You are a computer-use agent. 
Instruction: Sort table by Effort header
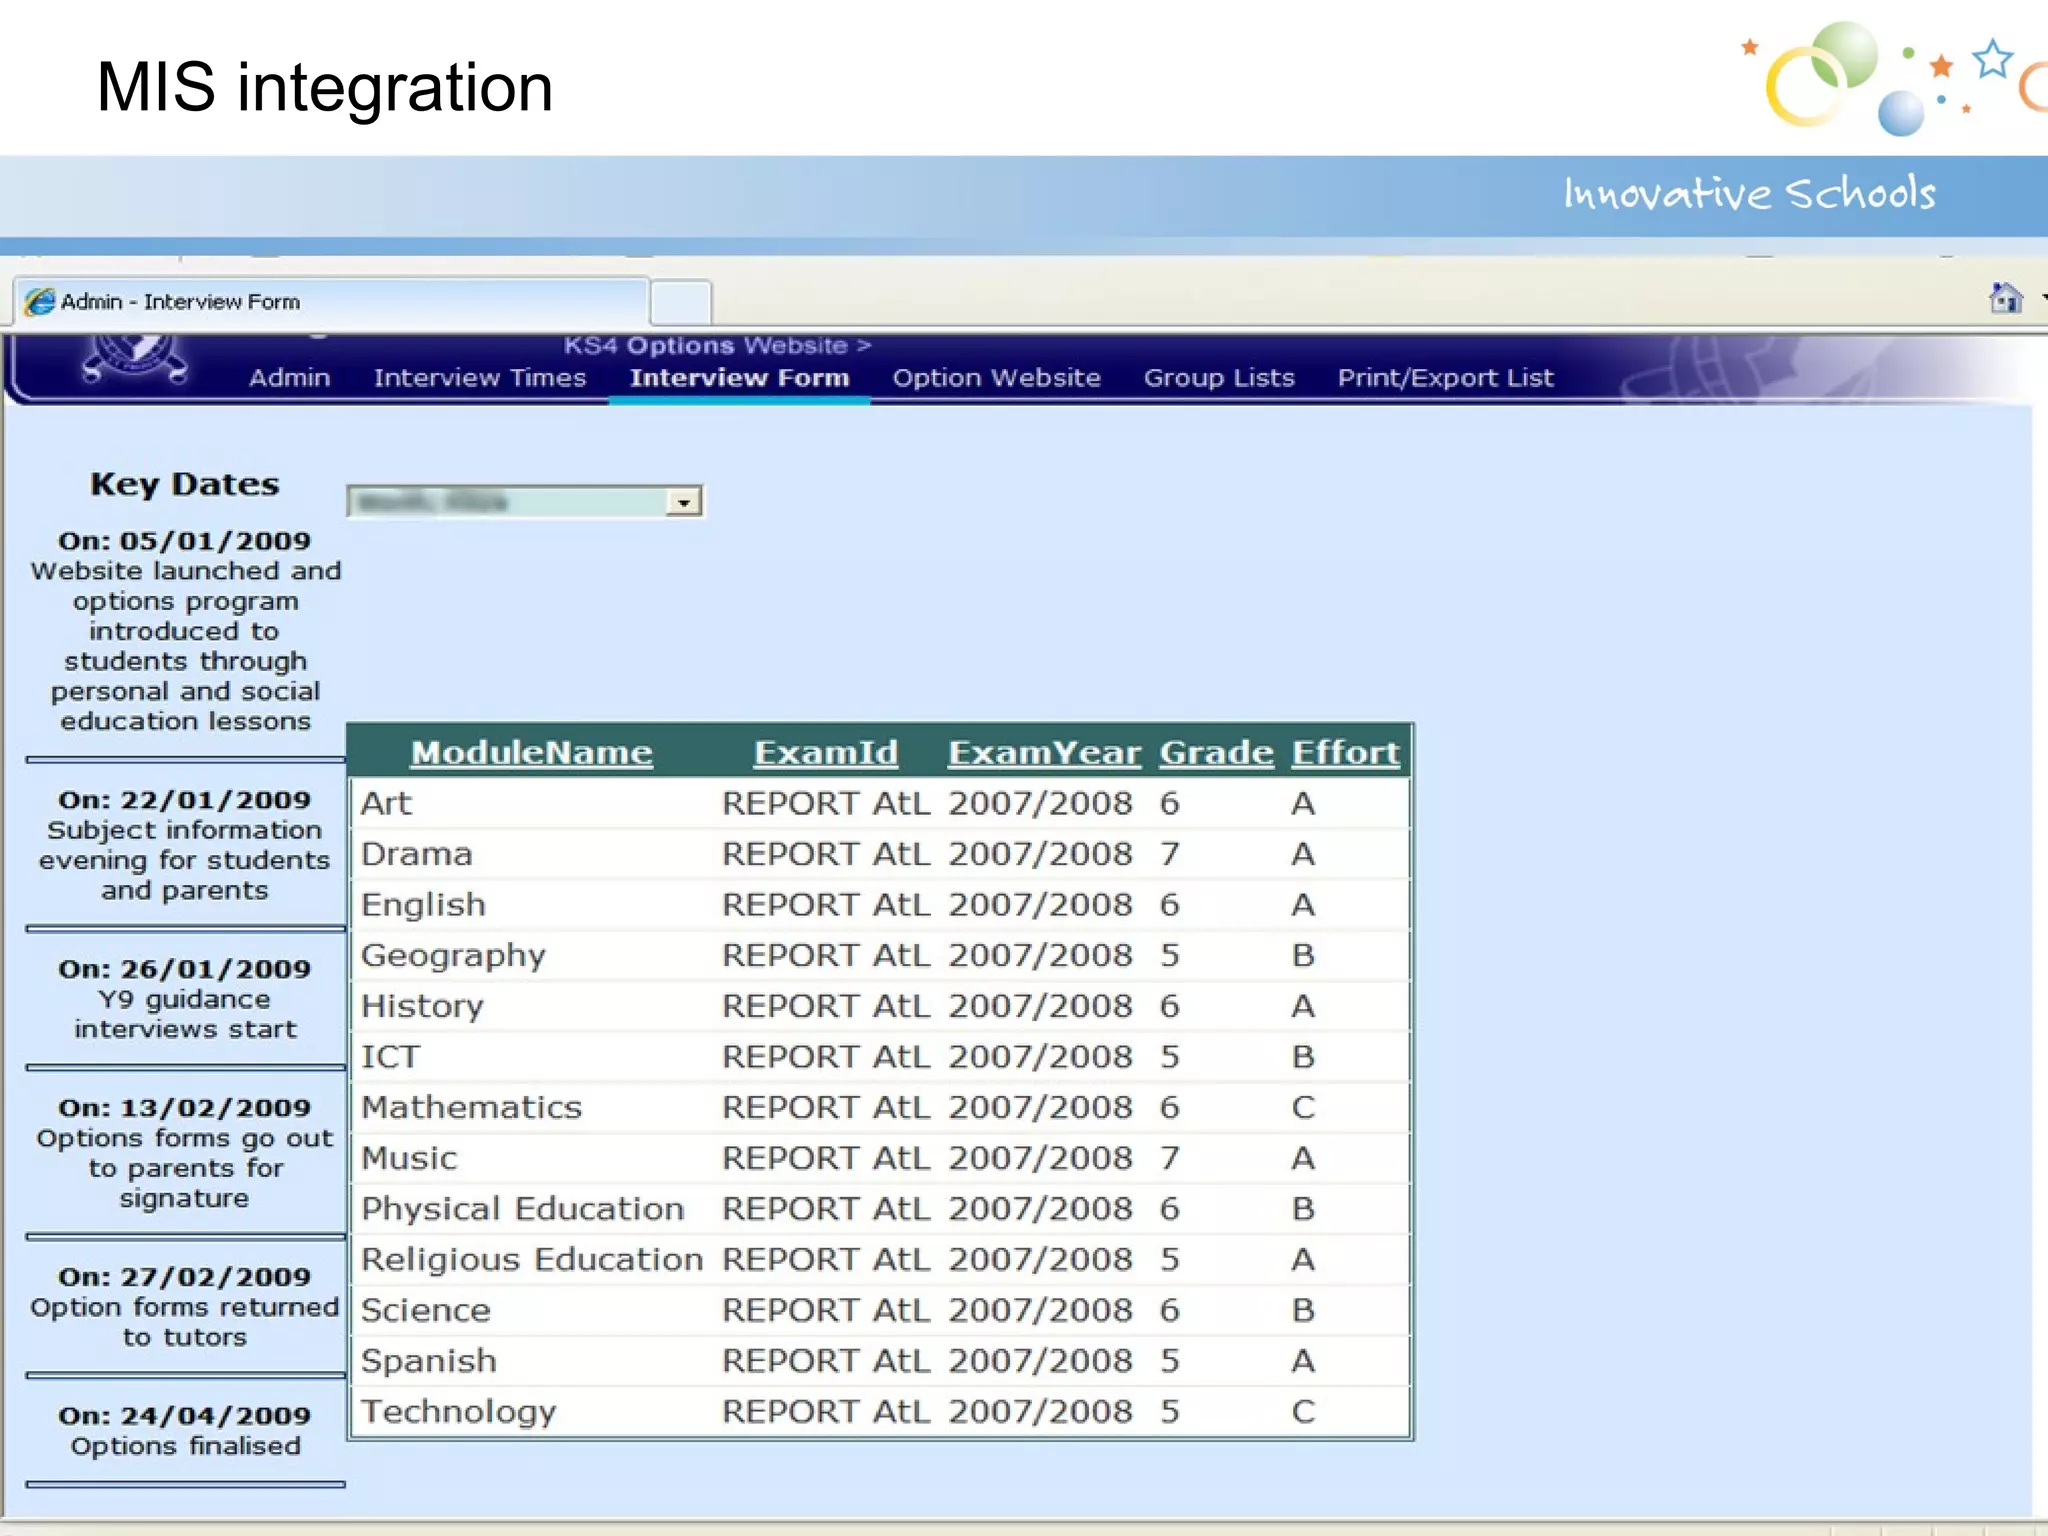1345,752
